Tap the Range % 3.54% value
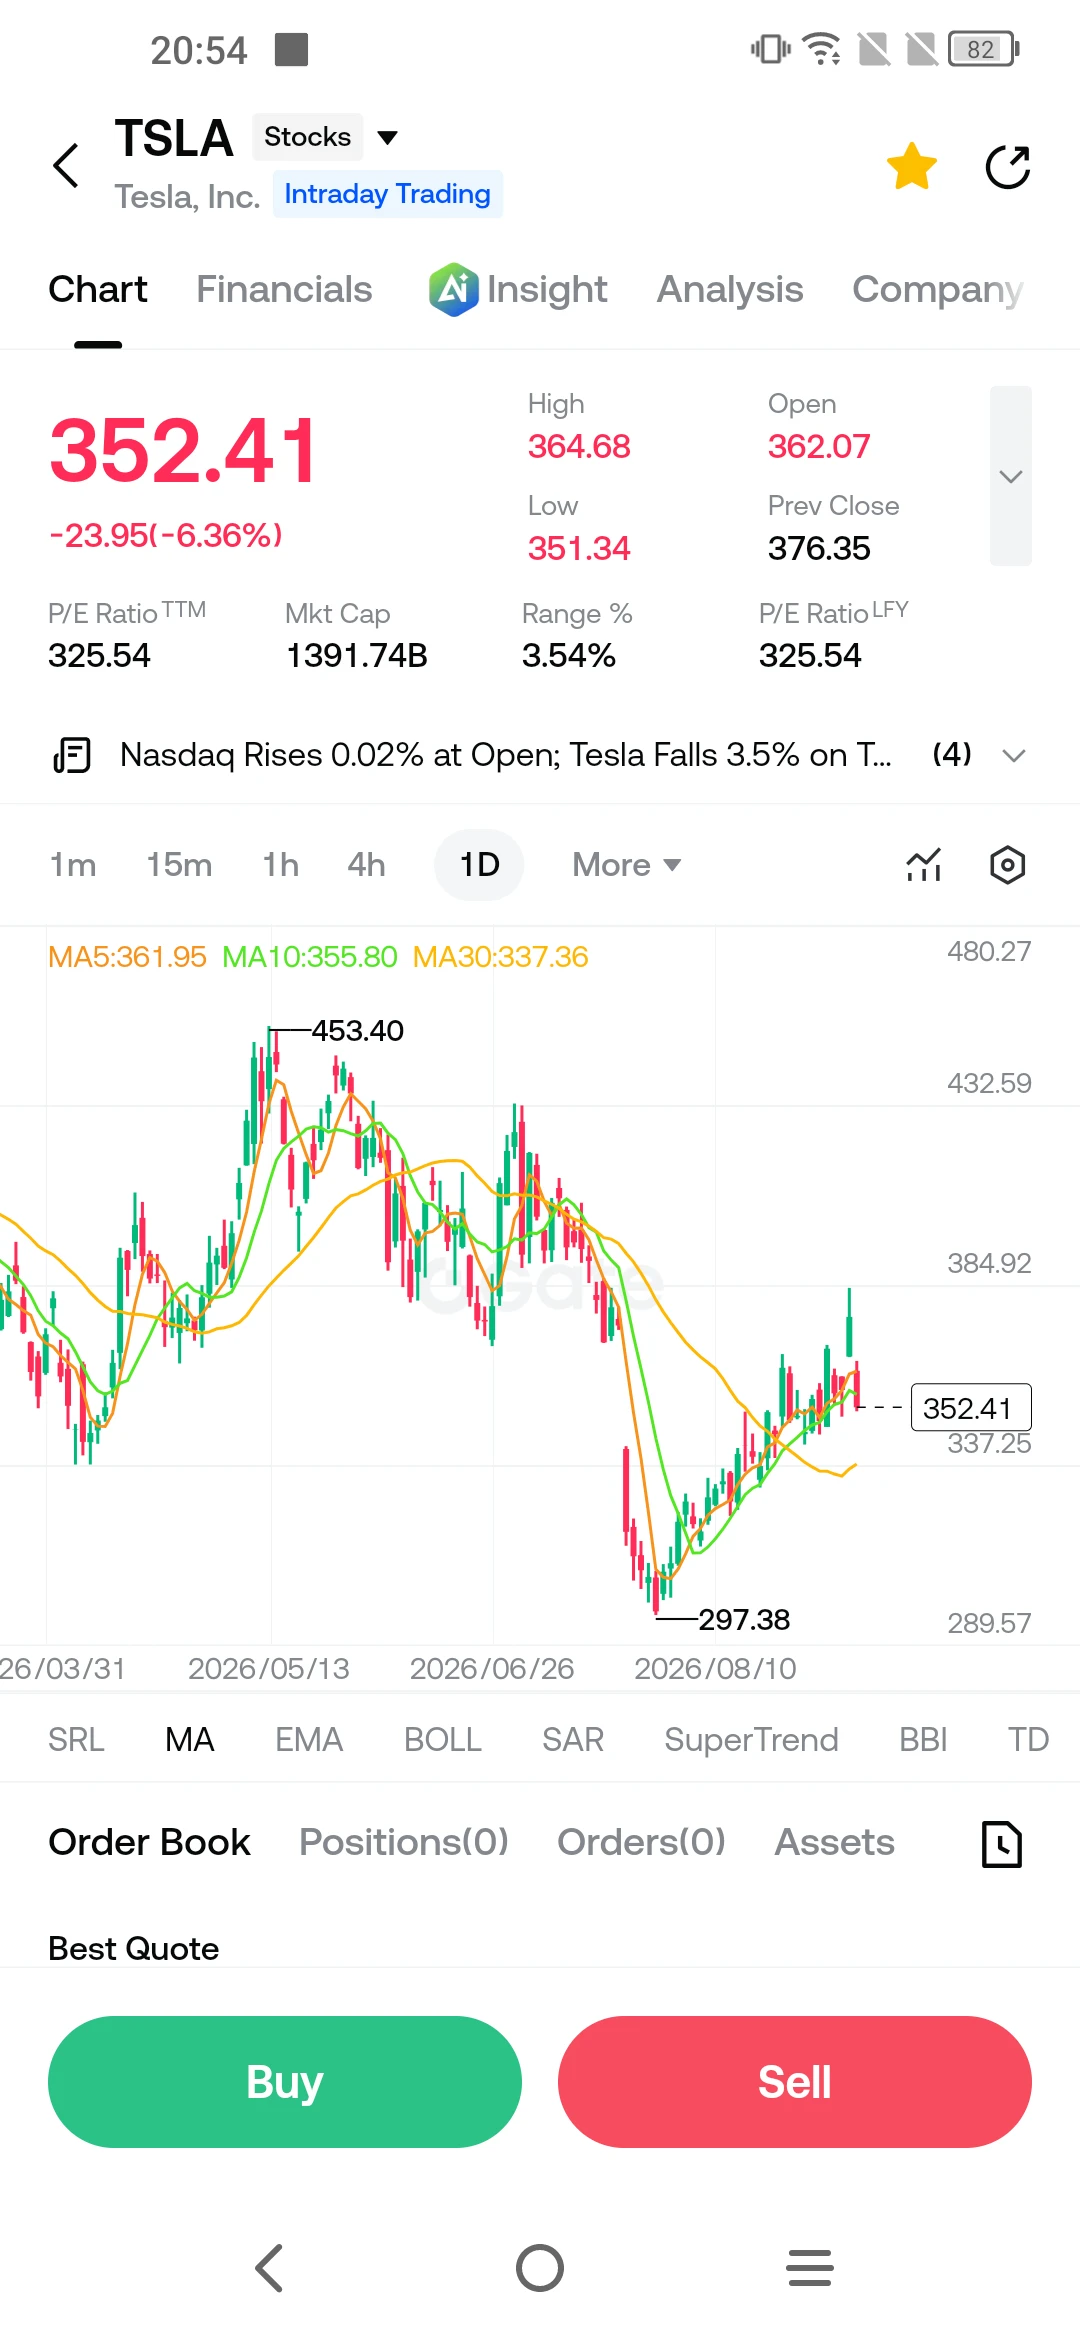This screenshot has height=2340, width=1080. (568, 655)
